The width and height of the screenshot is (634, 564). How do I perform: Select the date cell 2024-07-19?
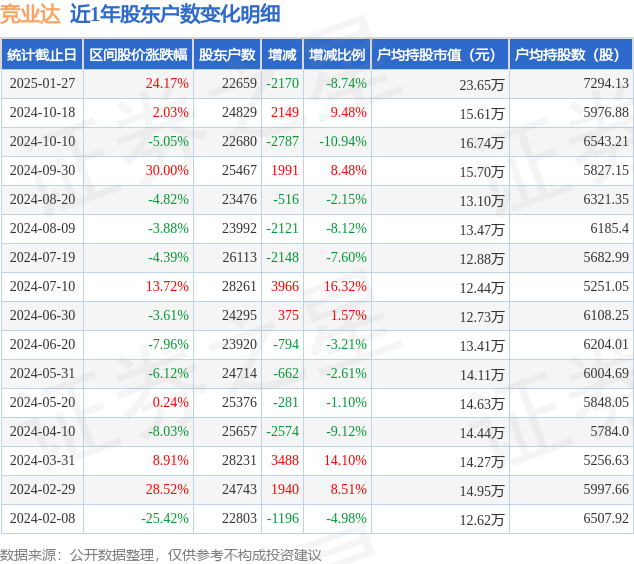(x=42, y=257)
